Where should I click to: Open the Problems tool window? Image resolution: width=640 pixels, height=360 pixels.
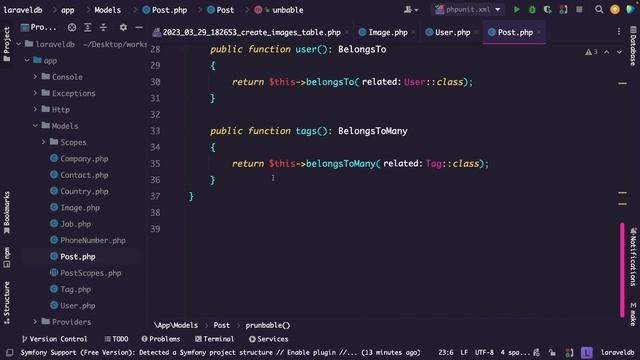point(161,339)
